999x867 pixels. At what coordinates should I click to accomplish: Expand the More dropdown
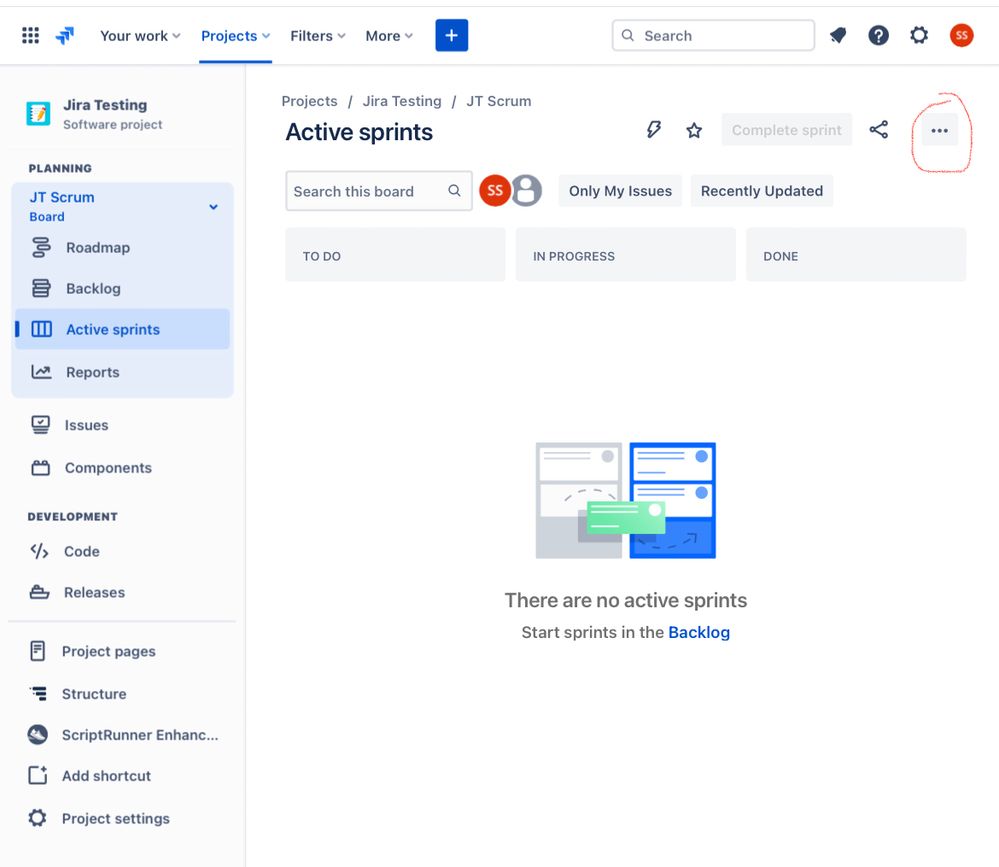[x=389, y=36]
